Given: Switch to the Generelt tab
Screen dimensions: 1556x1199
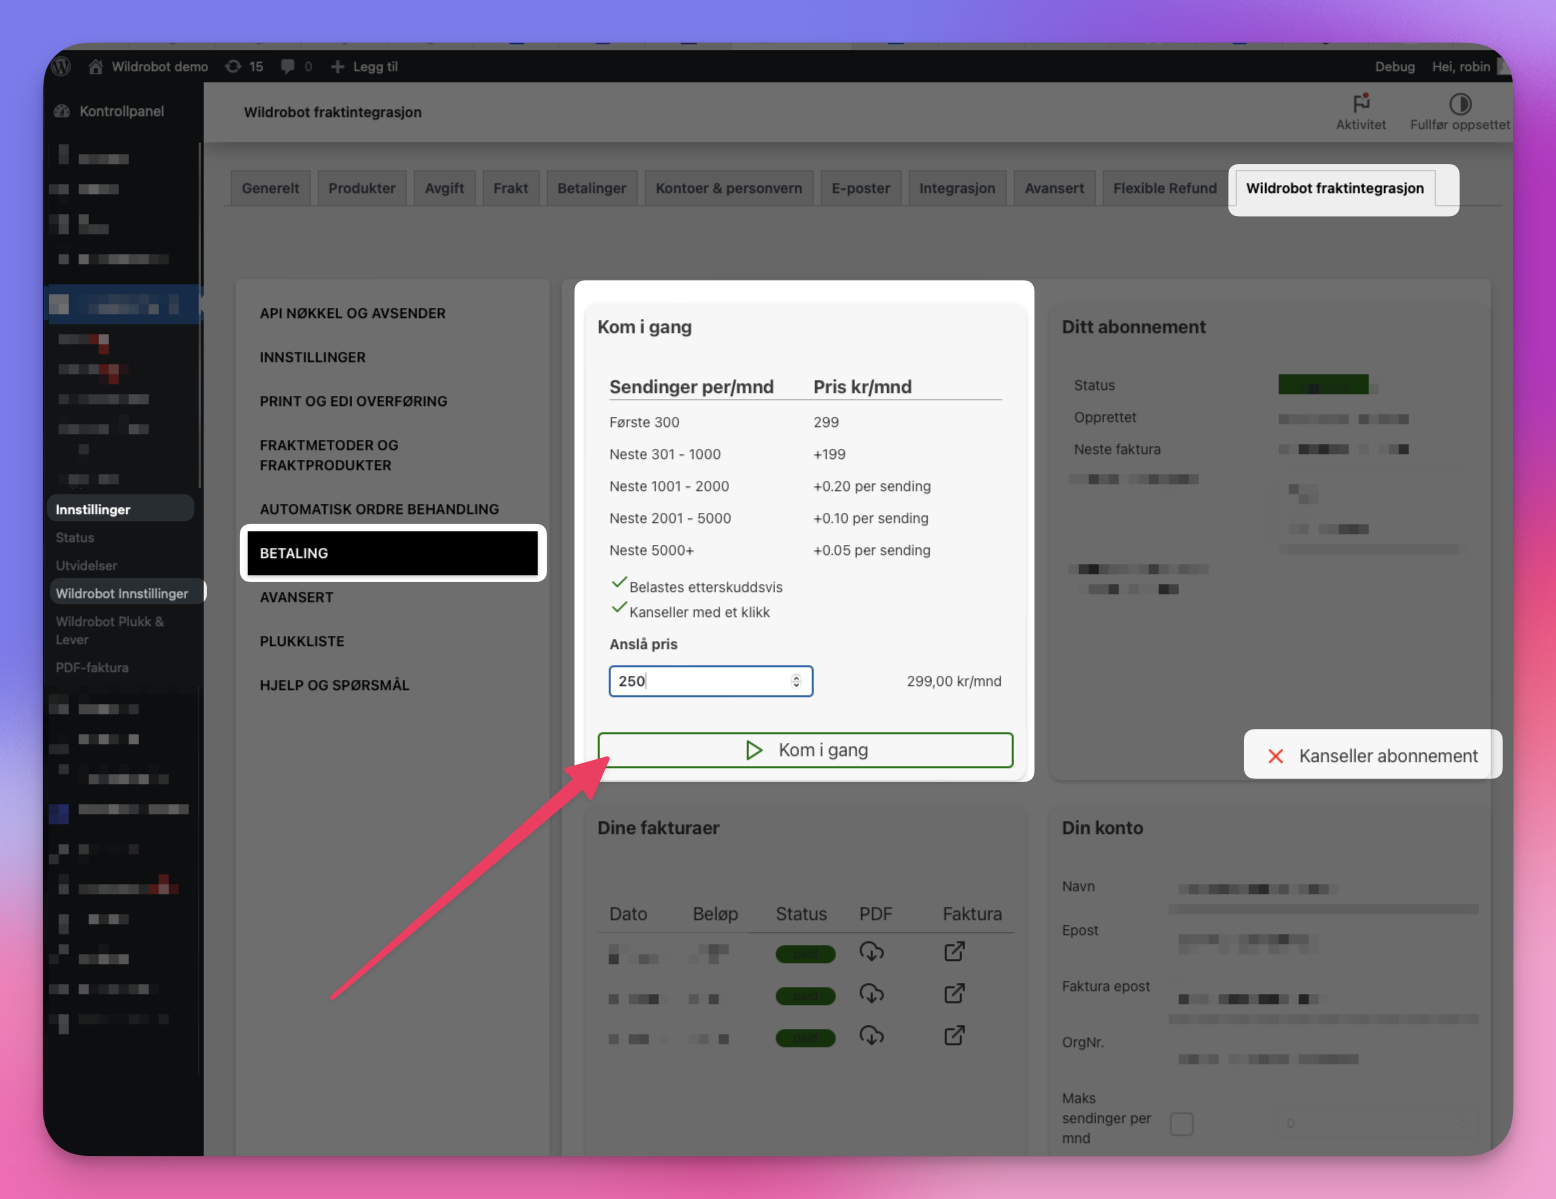Looking at the screenshot, I should (270, 188).
